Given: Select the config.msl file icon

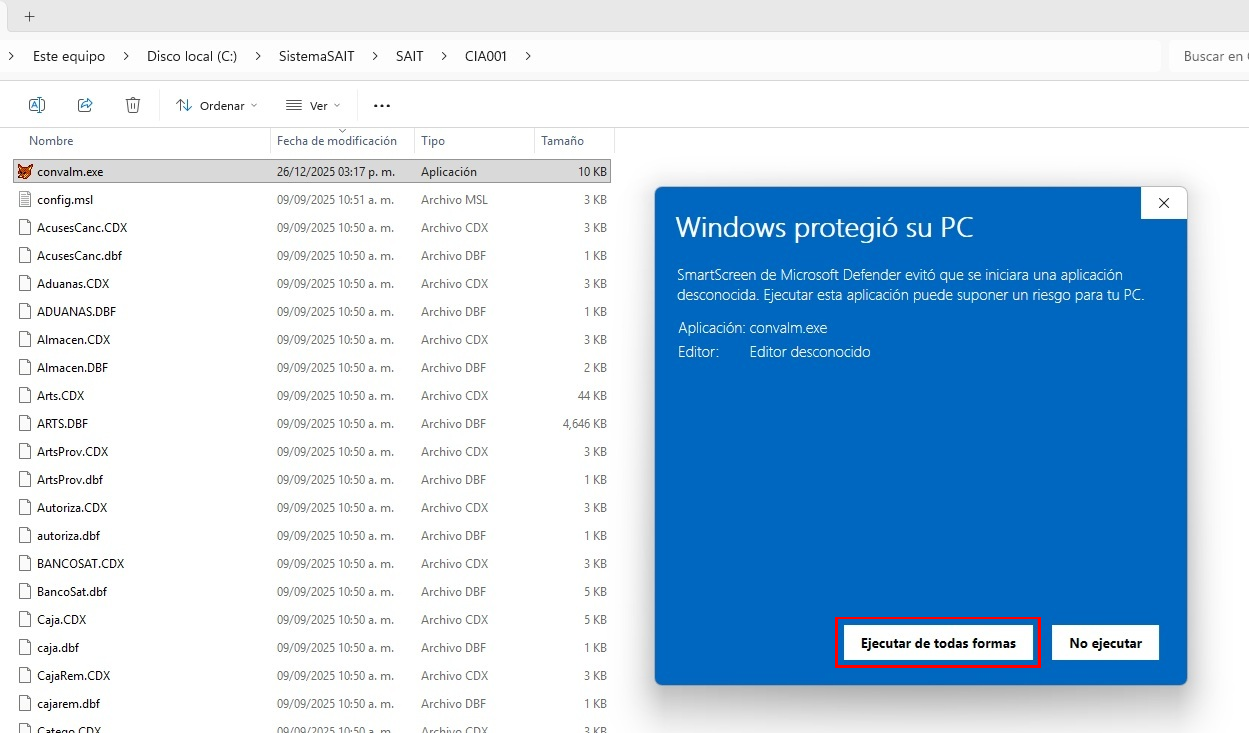Looking at the screenshot, I should pyautogui.click(x=26, y=199).
